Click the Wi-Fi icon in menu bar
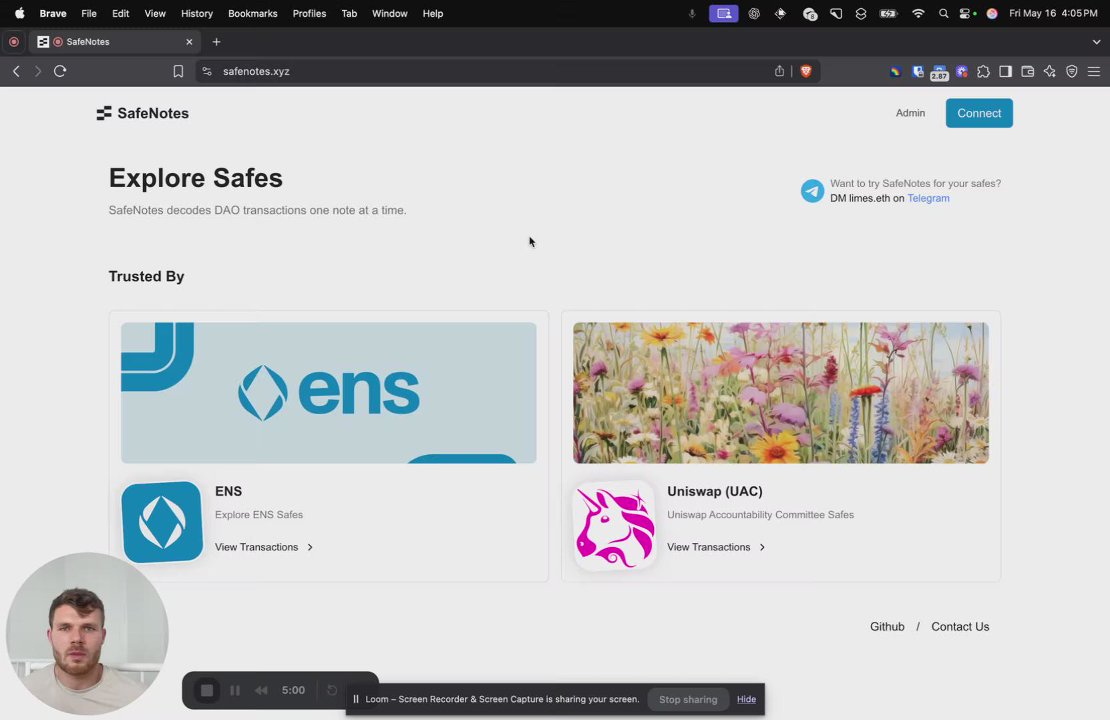This screenshot has width=1110, height=720. point(918,13)
